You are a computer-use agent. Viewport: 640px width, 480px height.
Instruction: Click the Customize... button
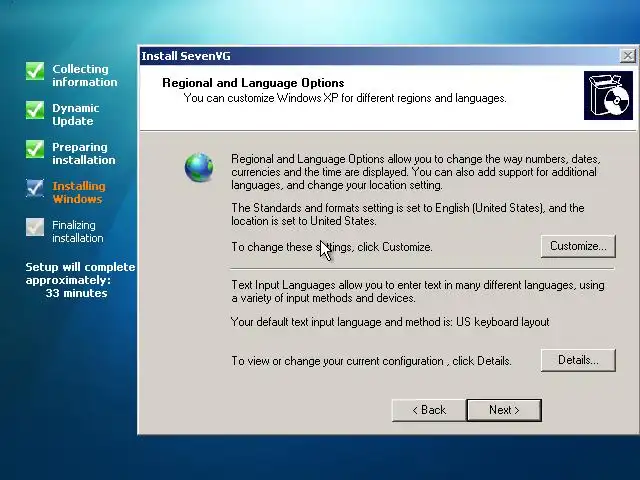tap(578, 246)
